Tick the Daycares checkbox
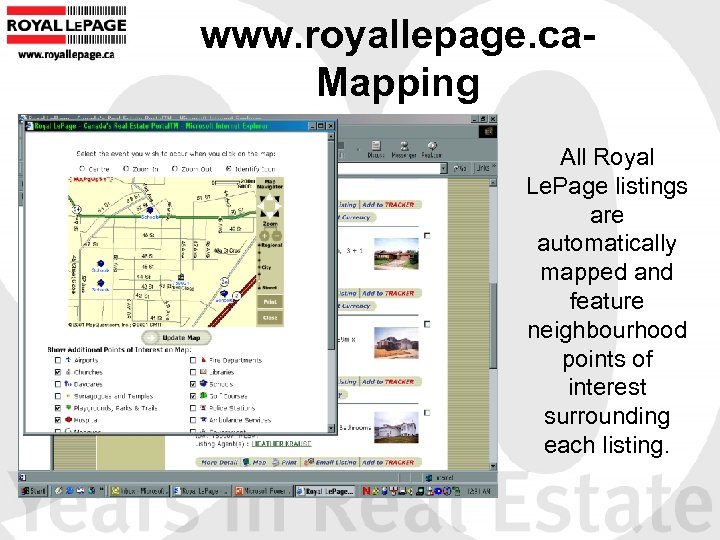 click(x=58, y=384)
